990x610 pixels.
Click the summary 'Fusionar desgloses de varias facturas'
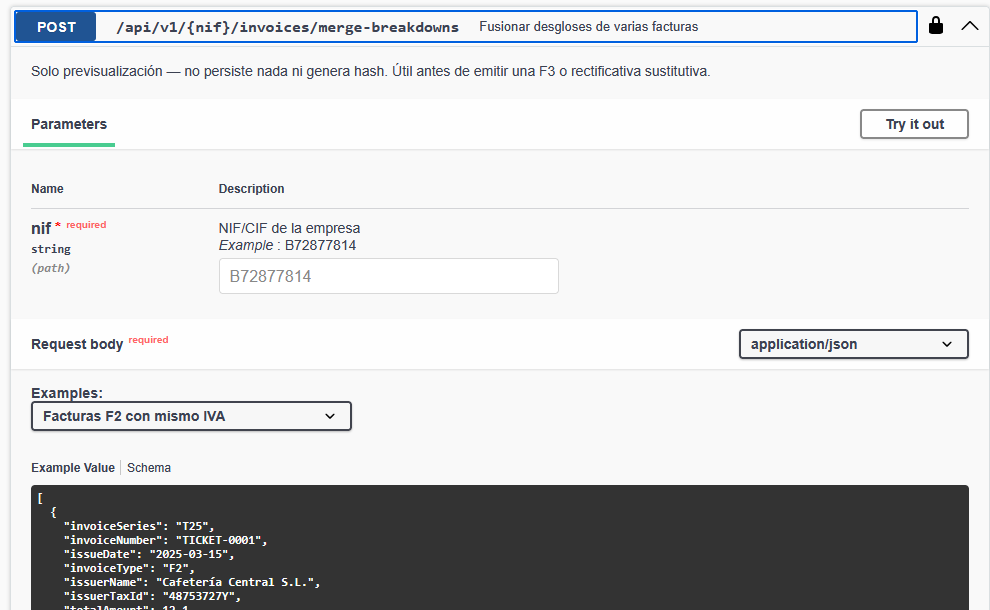click(x=588, y=27)
